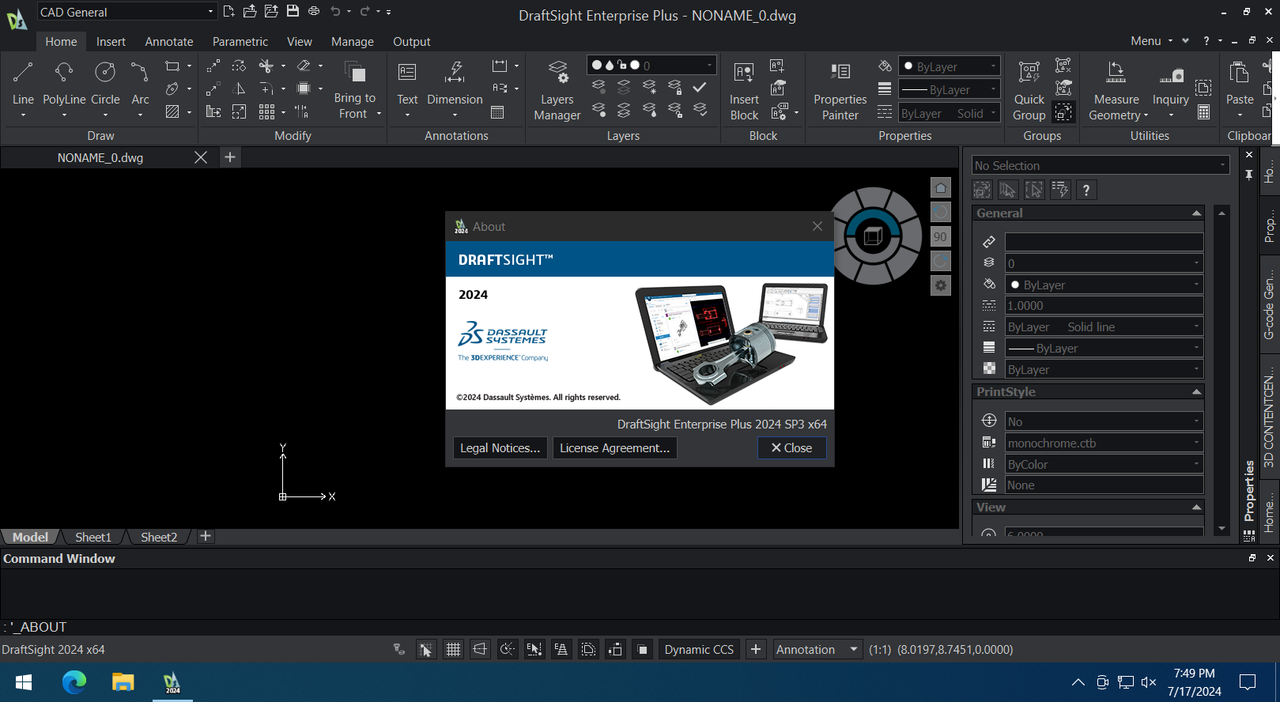
Task: Toggle entity snap button in status bar
Action: (534, 649)
